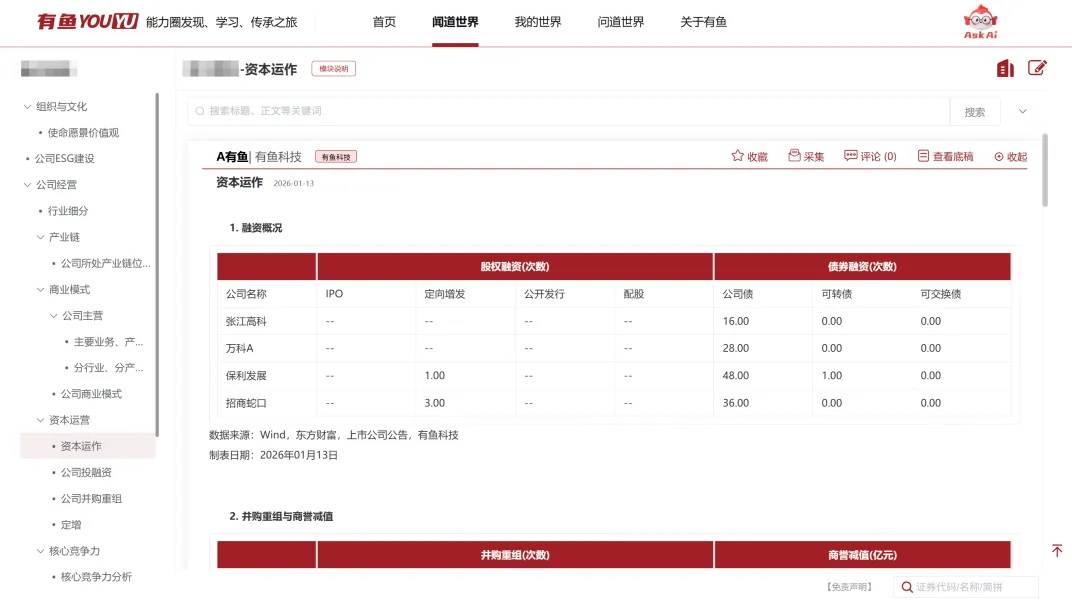Screen dimensions: 1072x601
Task: Click the YOUYU logo
Action: 88,22
